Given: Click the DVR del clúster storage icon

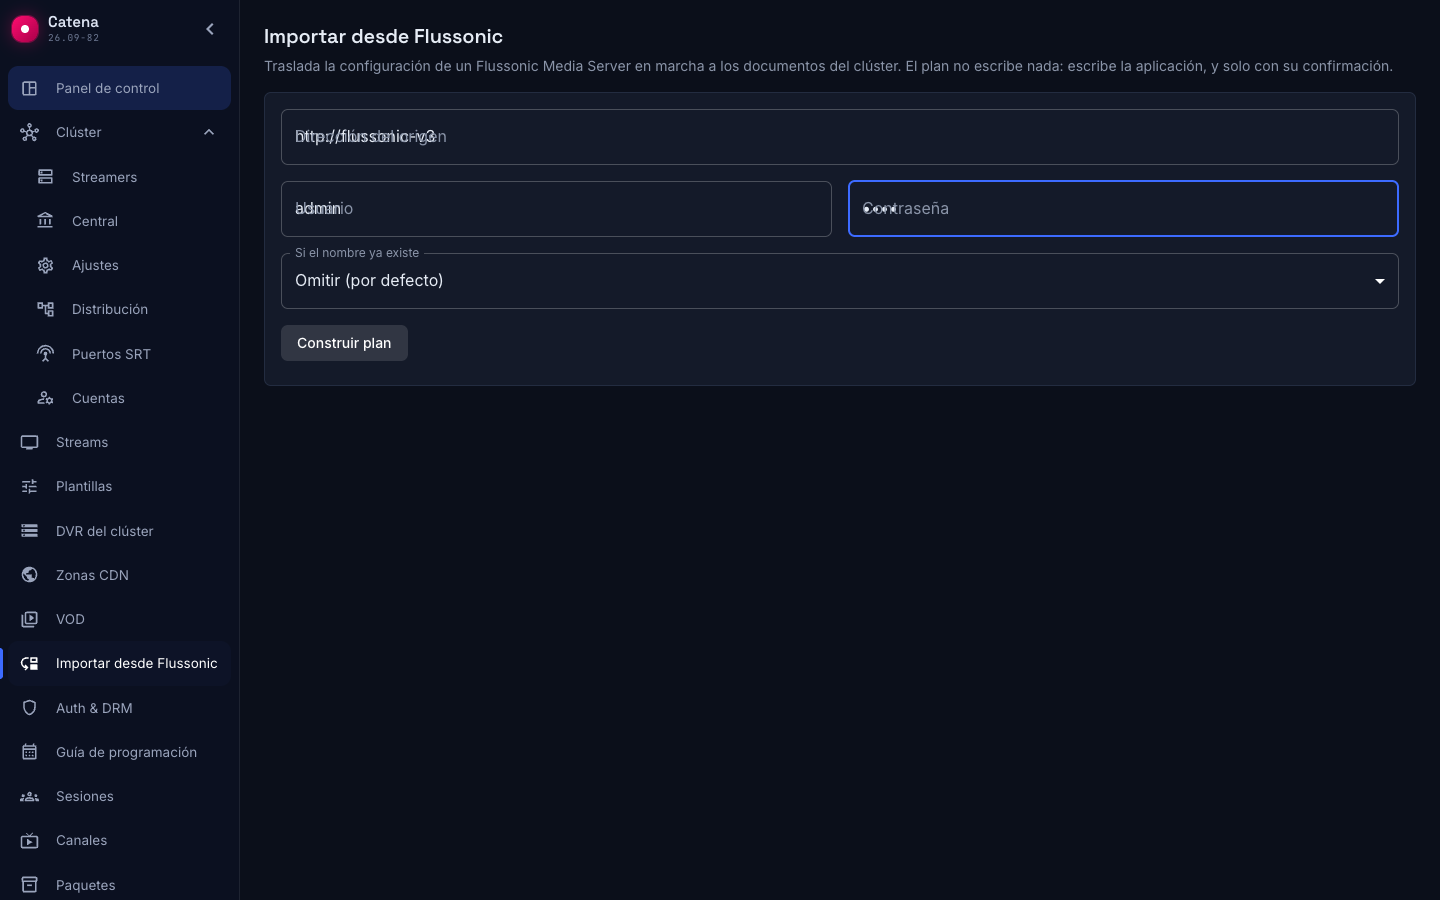Looking at the screenshot, I should click(30, 531).
